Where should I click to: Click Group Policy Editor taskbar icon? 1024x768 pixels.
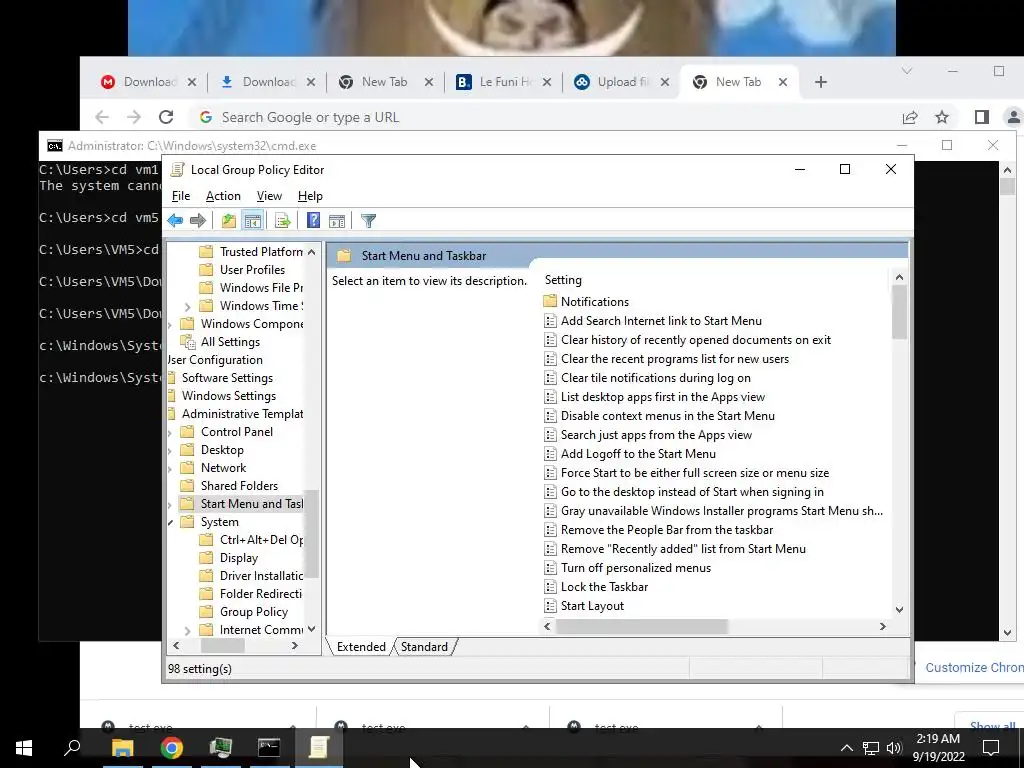[x=318, y=748]
